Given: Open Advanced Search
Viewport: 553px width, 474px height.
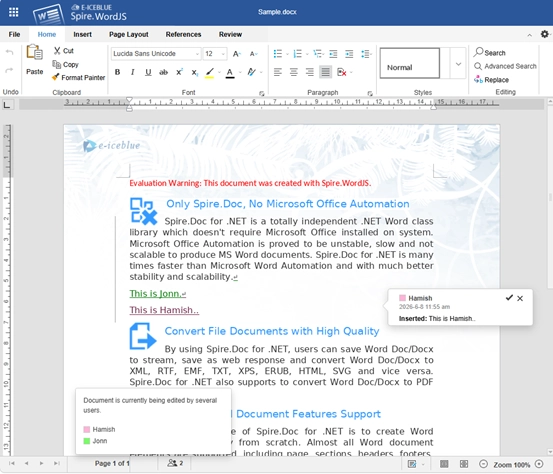Looking at the screenshot, I should (x=505, y=66).
